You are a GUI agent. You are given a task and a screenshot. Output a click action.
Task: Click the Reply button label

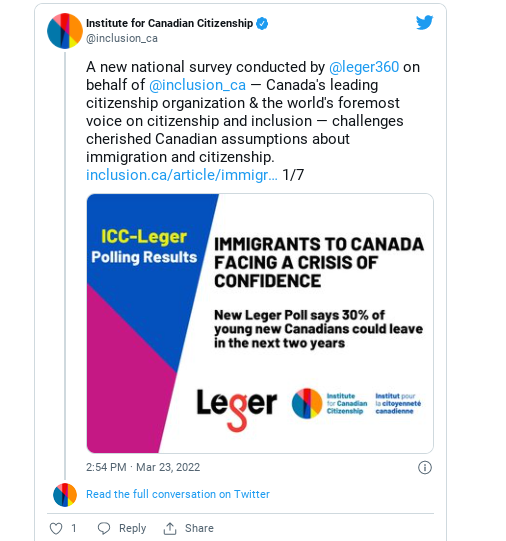pyautogui.click(x=132, y=528)
